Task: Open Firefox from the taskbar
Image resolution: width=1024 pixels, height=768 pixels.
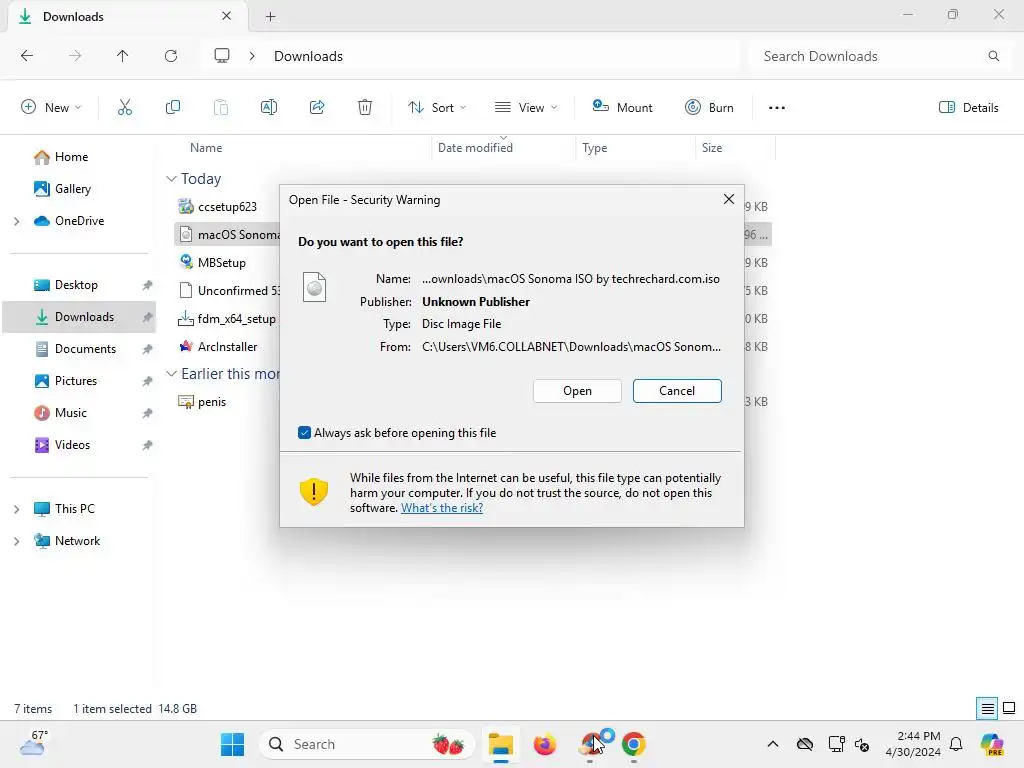Action: [x=545, y=744]
